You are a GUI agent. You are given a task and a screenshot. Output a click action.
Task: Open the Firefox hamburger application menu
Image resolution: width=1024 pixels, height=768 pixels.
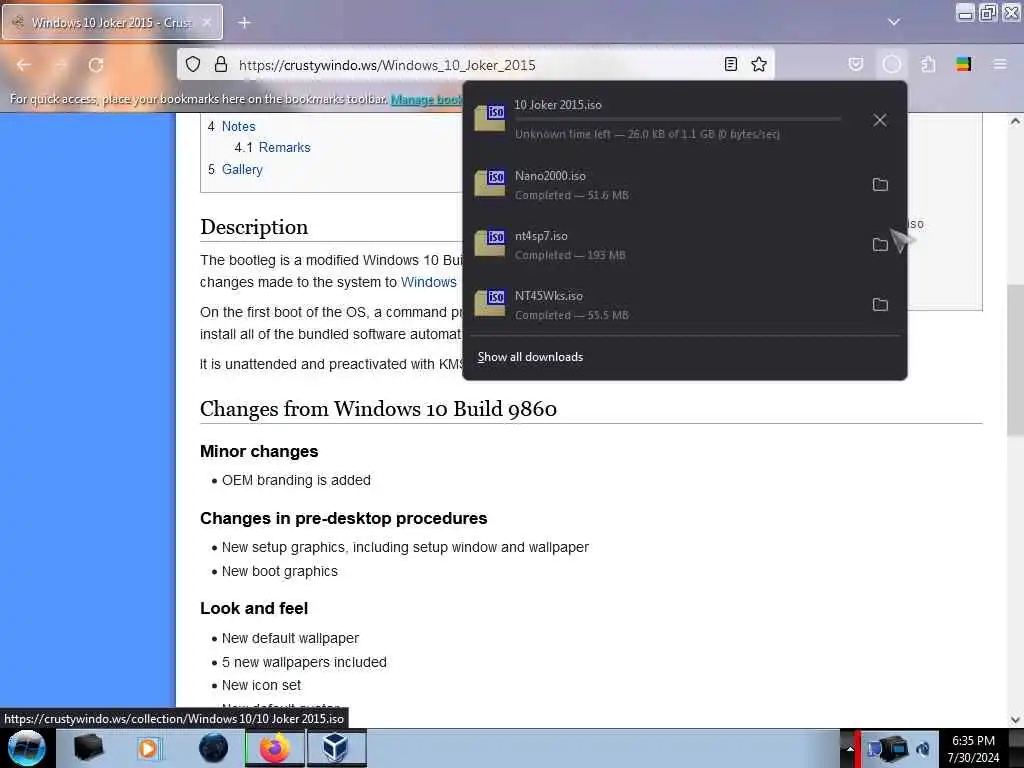click(999, 64)
